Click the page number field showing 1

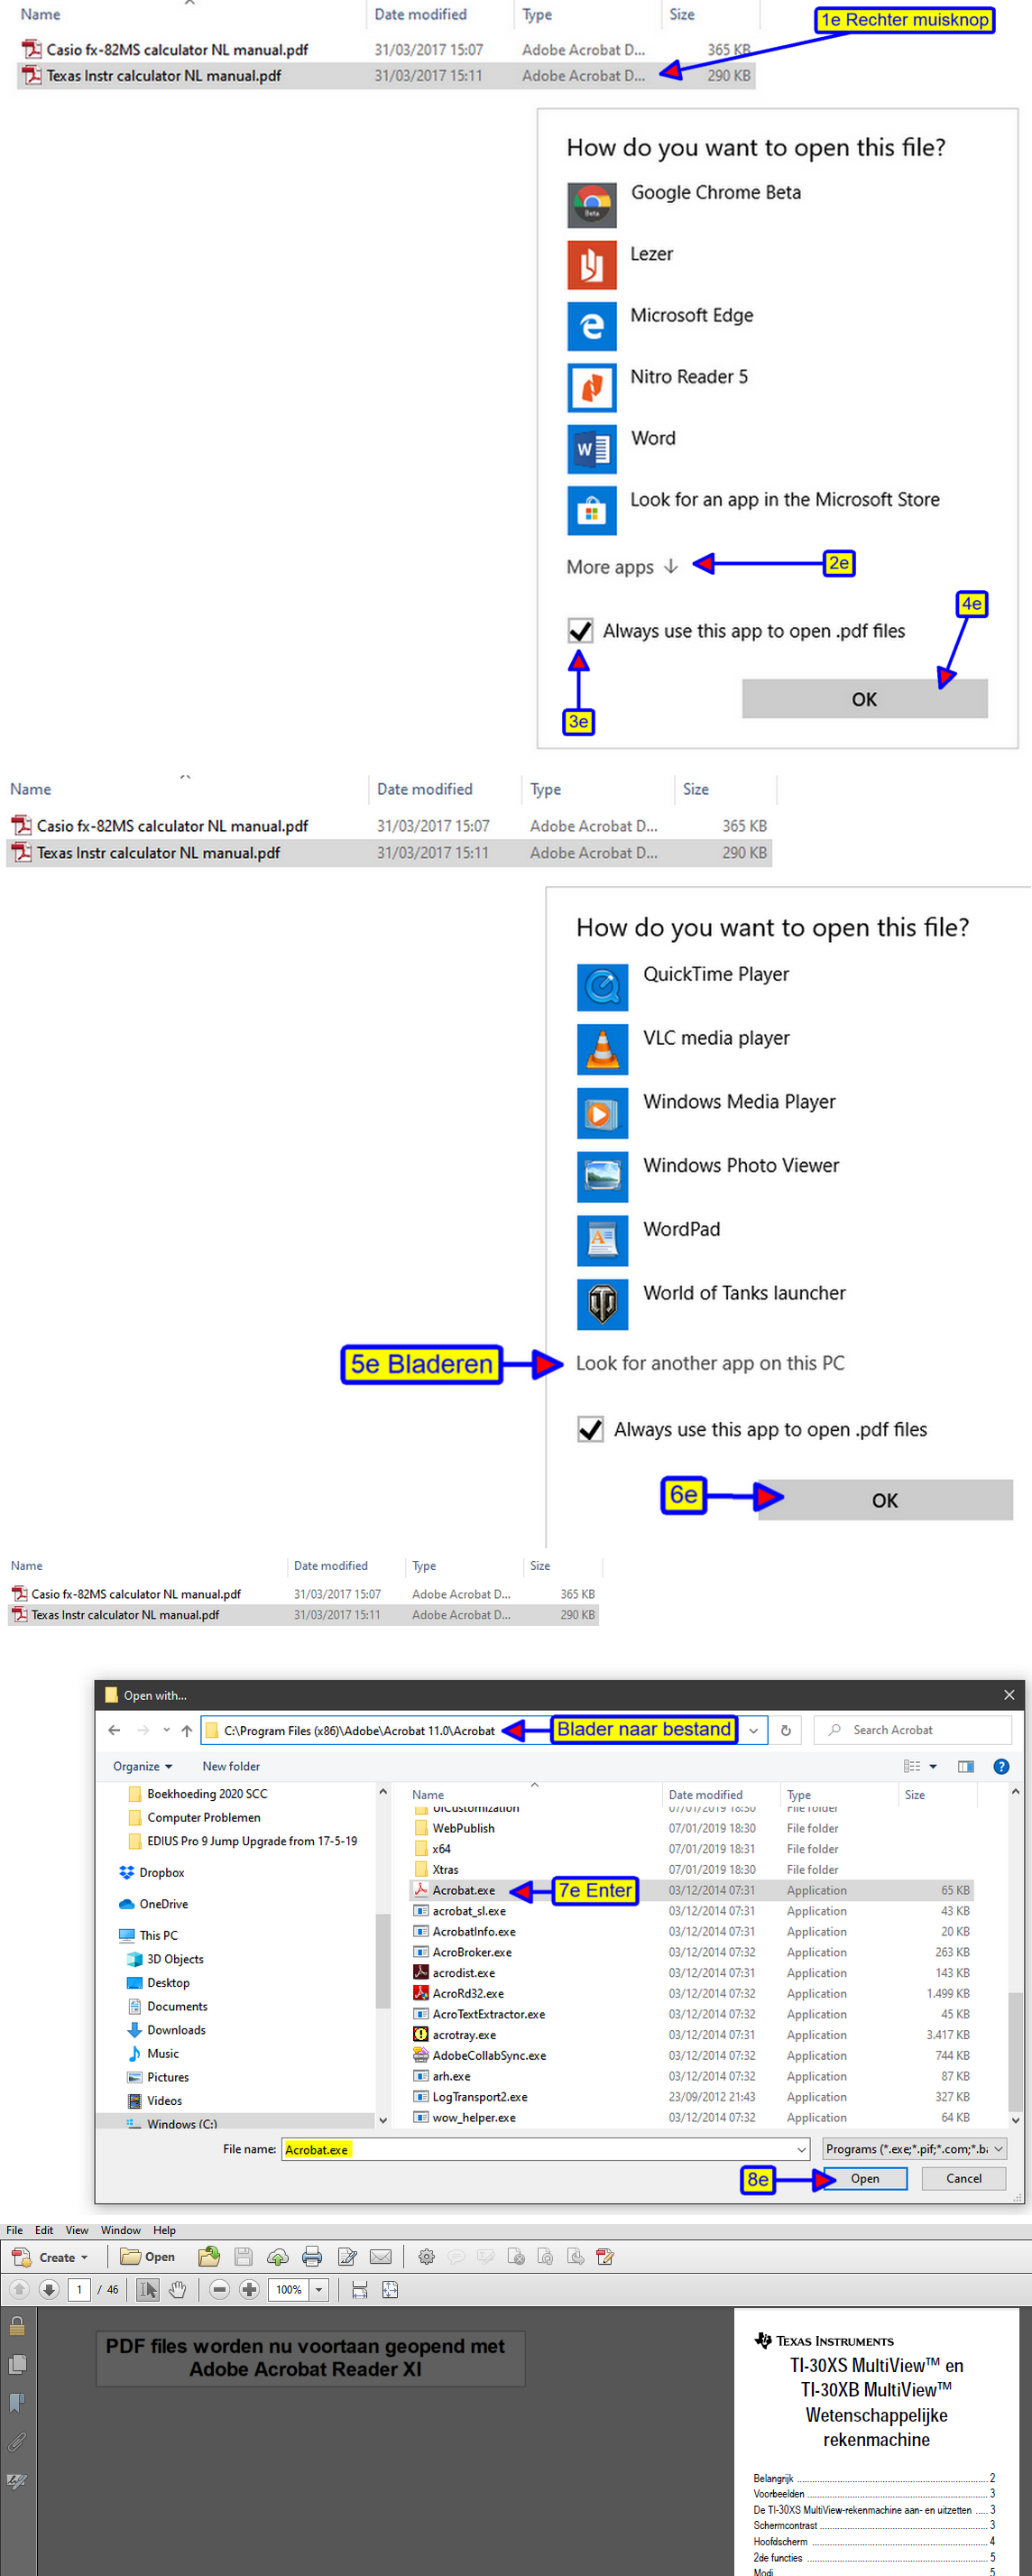tap(79, 2290)
